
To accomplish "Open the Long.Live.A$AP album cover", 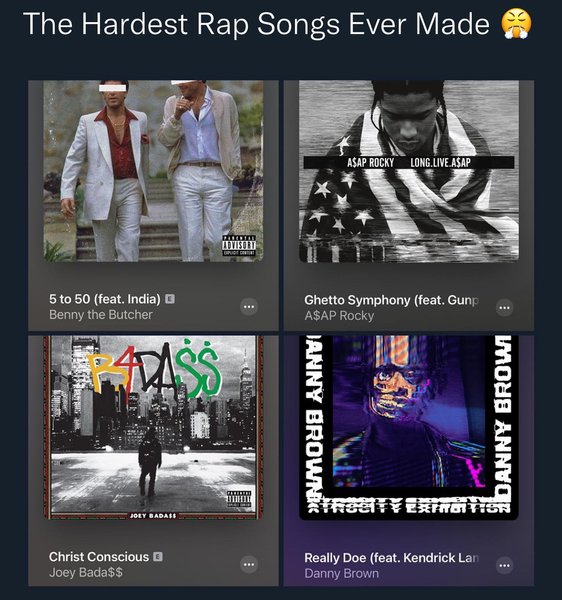I will 409,171.
